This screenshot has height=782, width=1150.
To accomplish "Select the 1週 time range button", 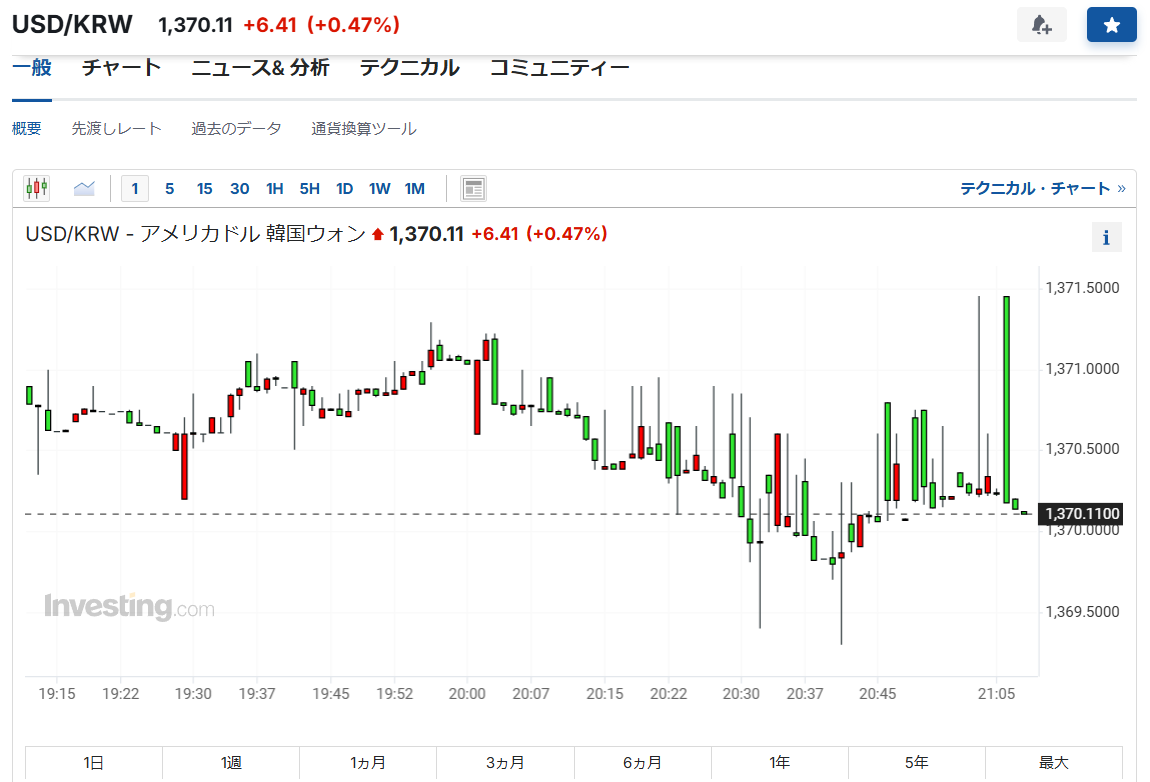I will pos(231,763).
